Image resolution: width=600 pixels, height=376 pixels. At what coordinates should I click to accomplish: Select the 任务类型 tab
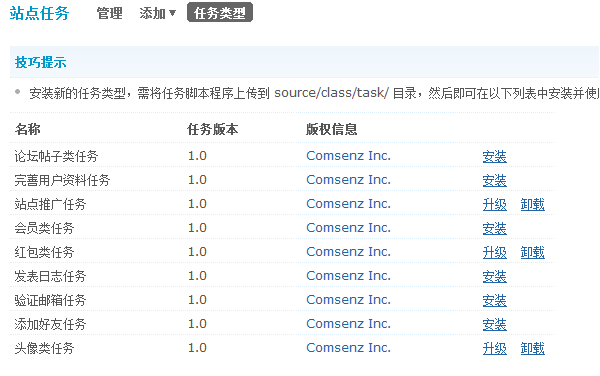pos(220,13)
